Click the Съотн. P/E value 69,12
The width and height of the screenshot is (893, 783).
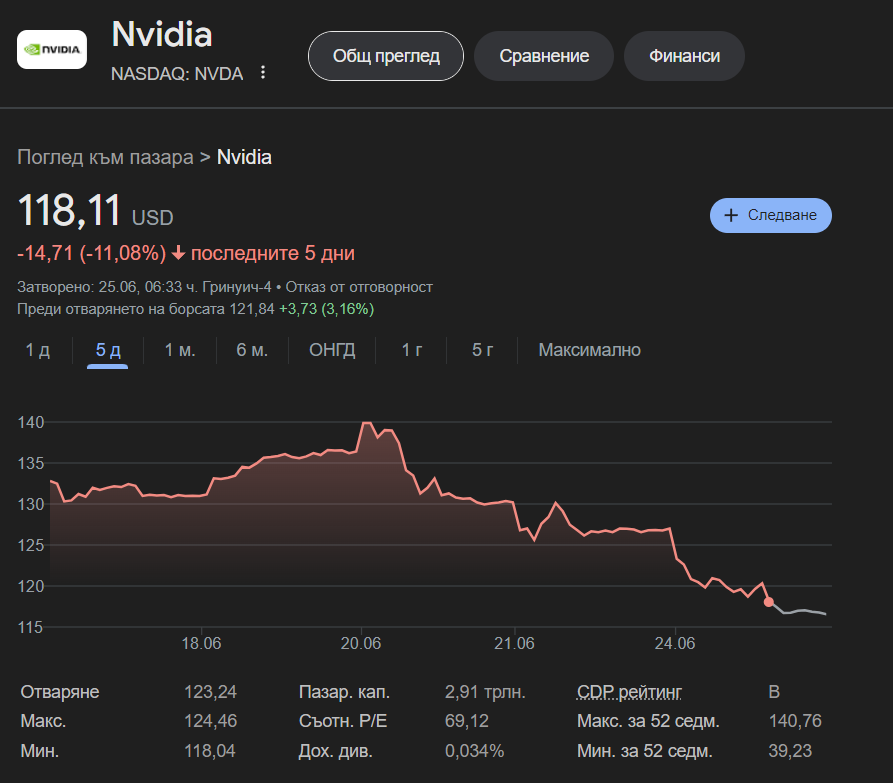466,721
